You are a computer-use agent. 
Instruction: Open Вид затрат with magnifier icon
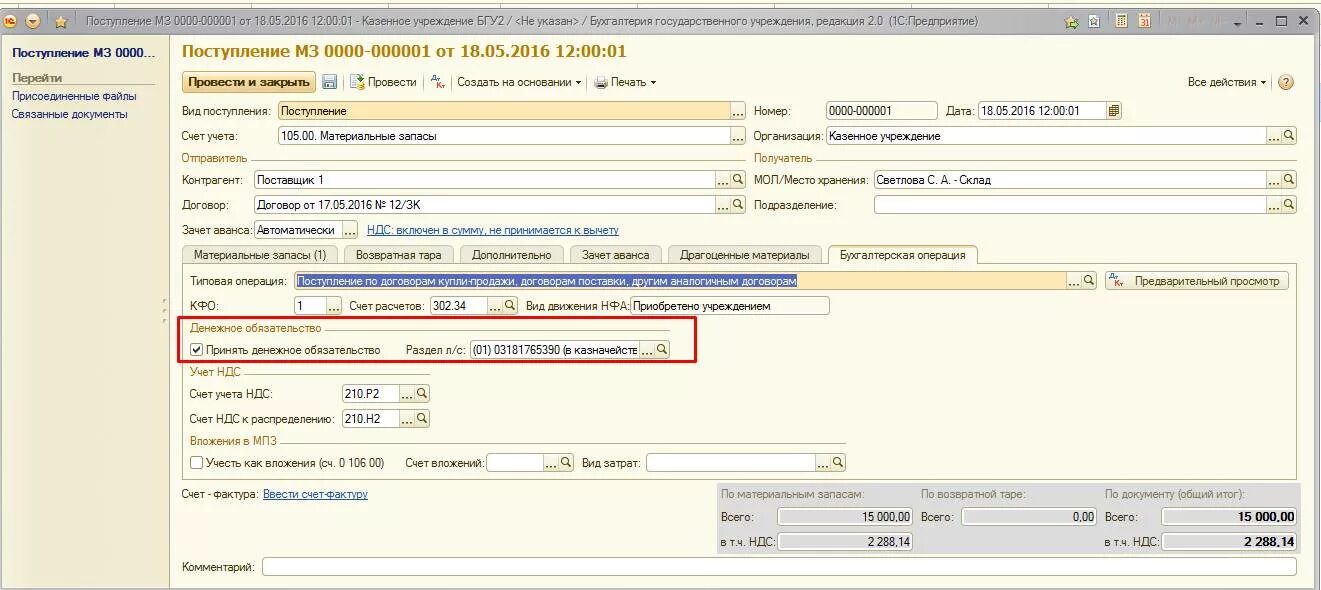(x=838, y=463)
